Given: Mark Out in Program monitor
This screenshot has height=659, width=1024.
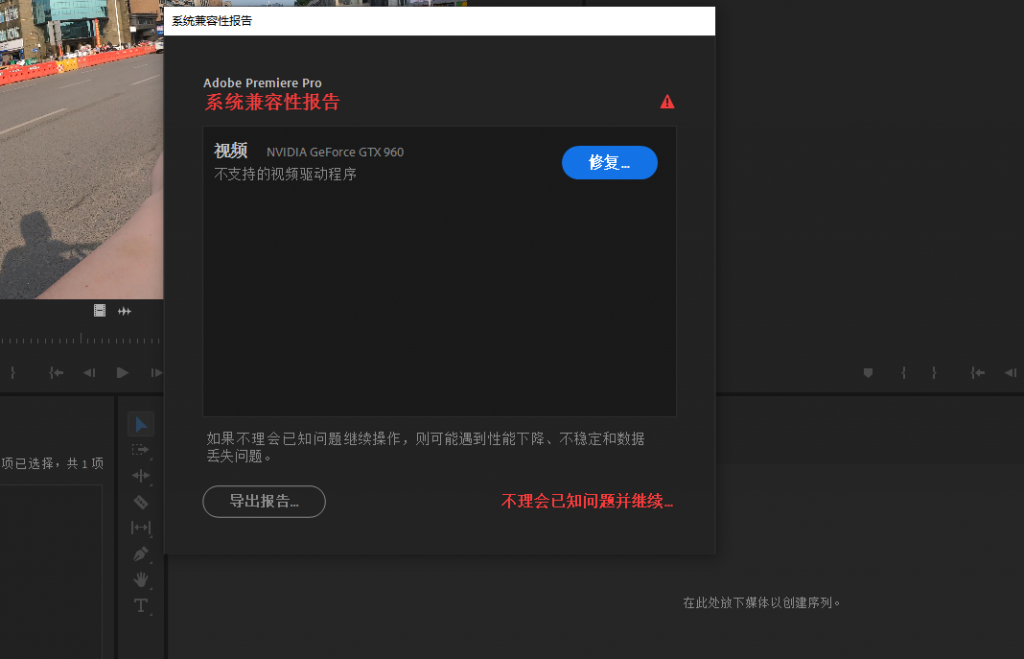Looking at the screenshot, I should (934, 372).
